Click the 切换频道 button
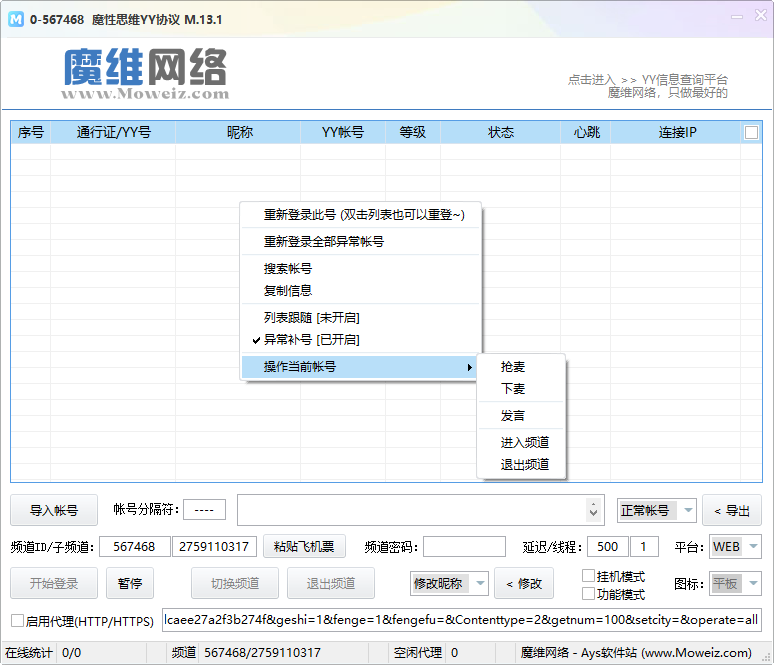774x665 pixels. pos(235,584)
